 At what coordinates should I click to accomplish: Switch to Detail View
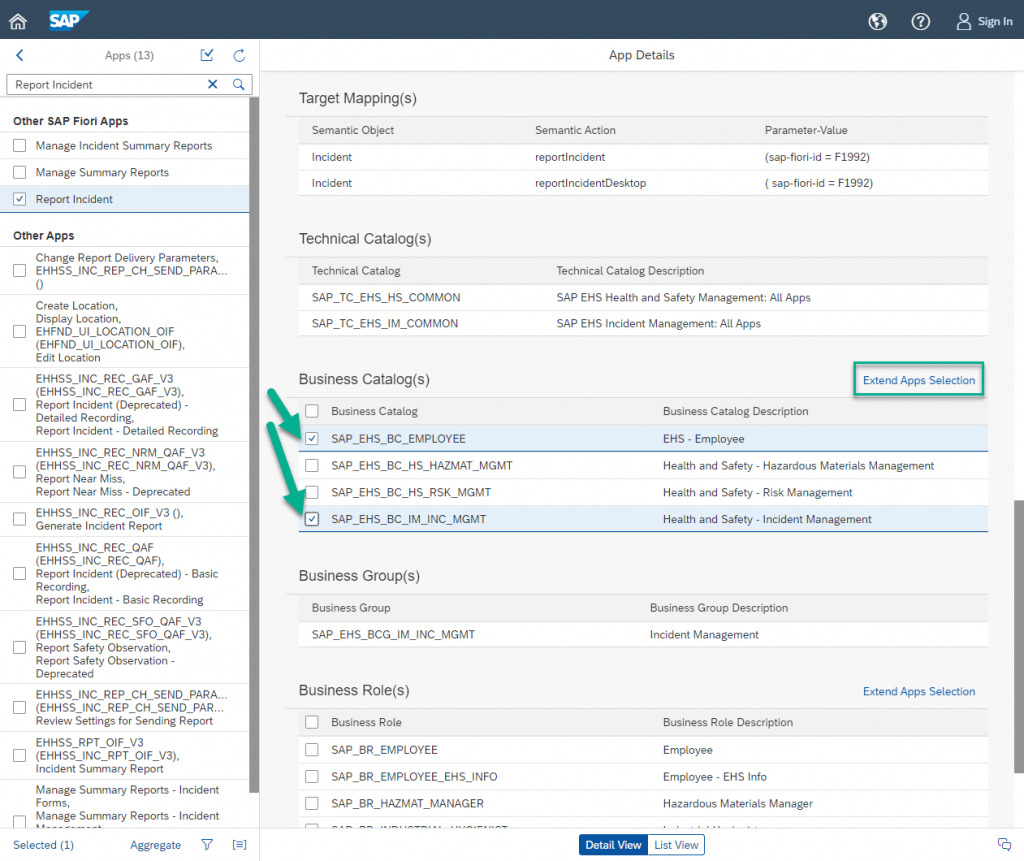click(613, 845)
